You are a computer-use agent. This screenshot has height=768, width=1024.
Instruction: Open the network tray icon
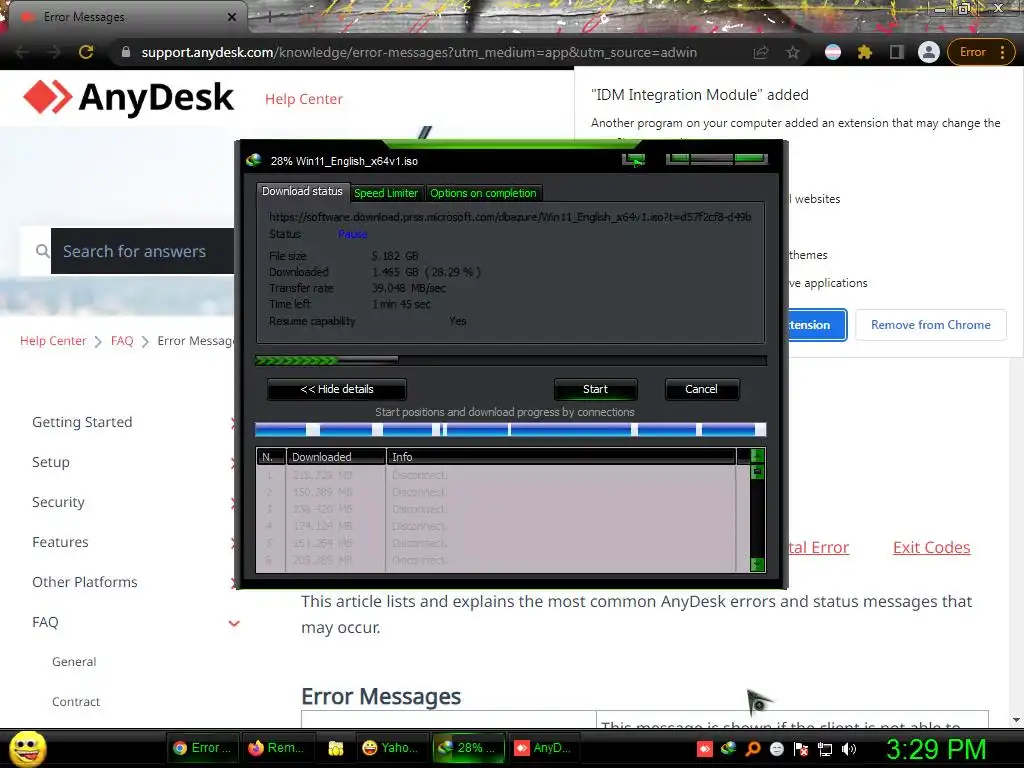coord(825,749)
